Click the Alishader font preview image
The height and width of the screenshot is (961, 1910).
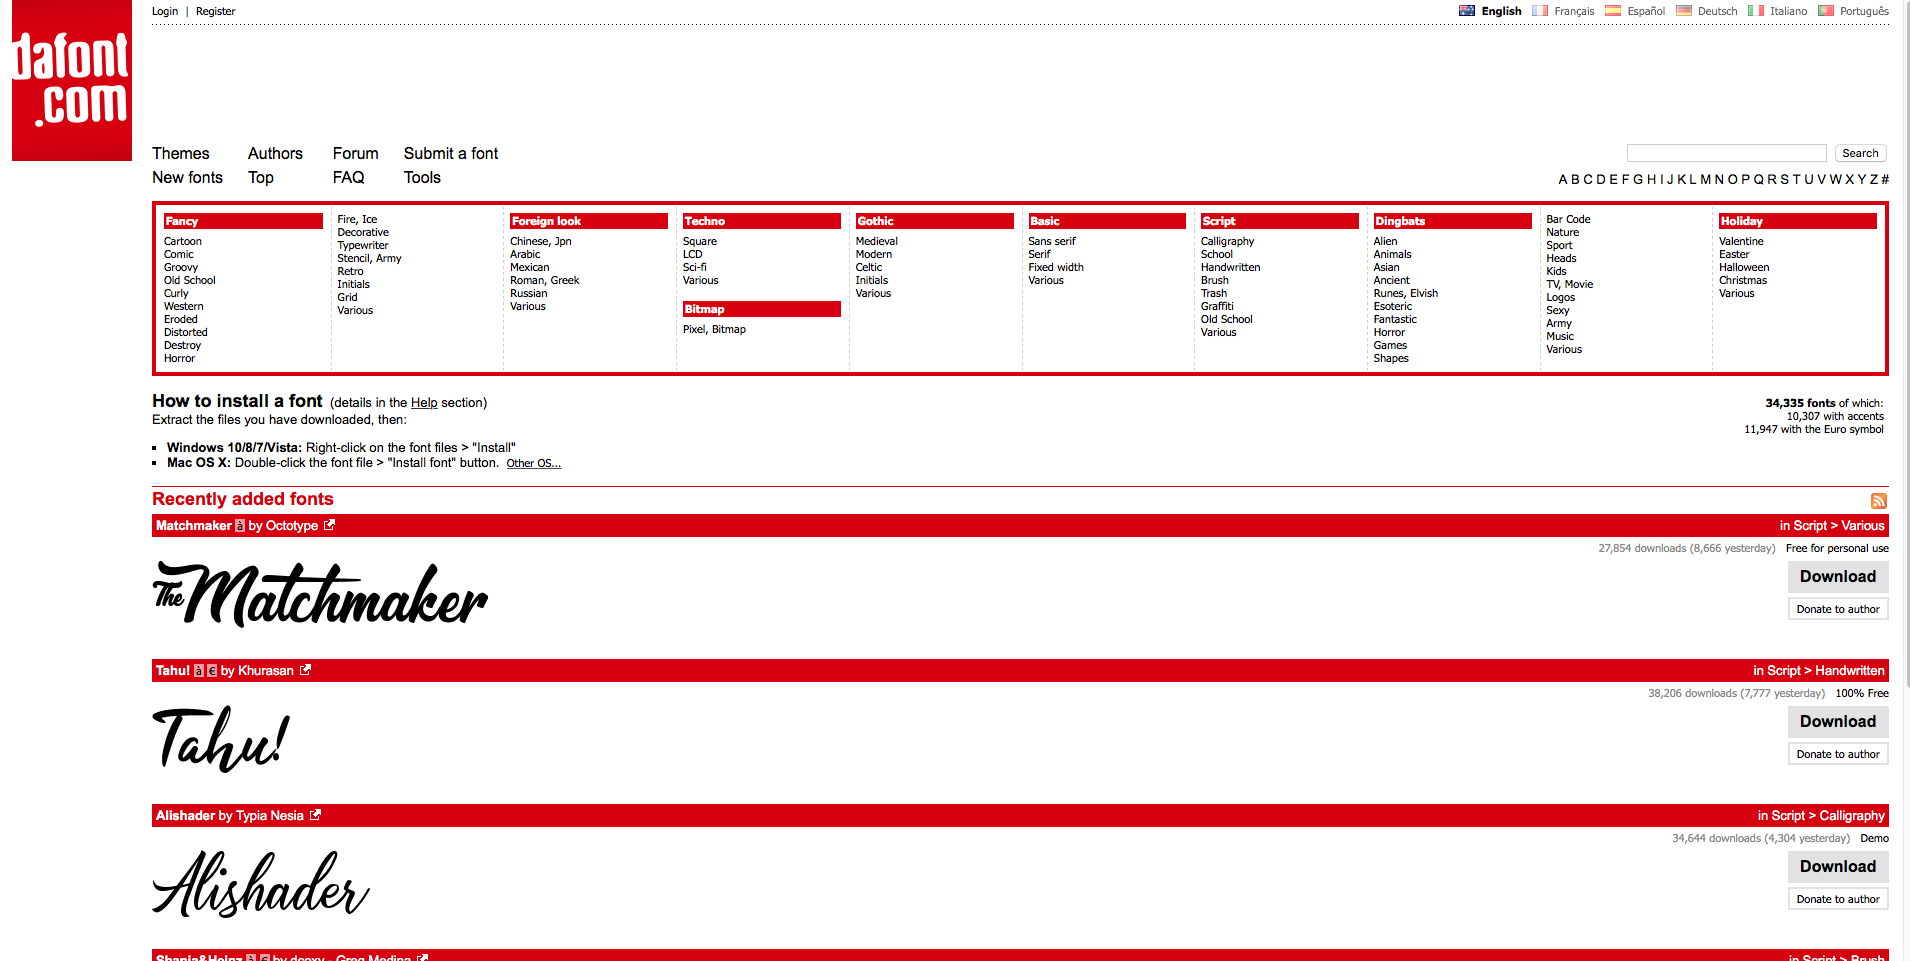click(x=261, y=883)
